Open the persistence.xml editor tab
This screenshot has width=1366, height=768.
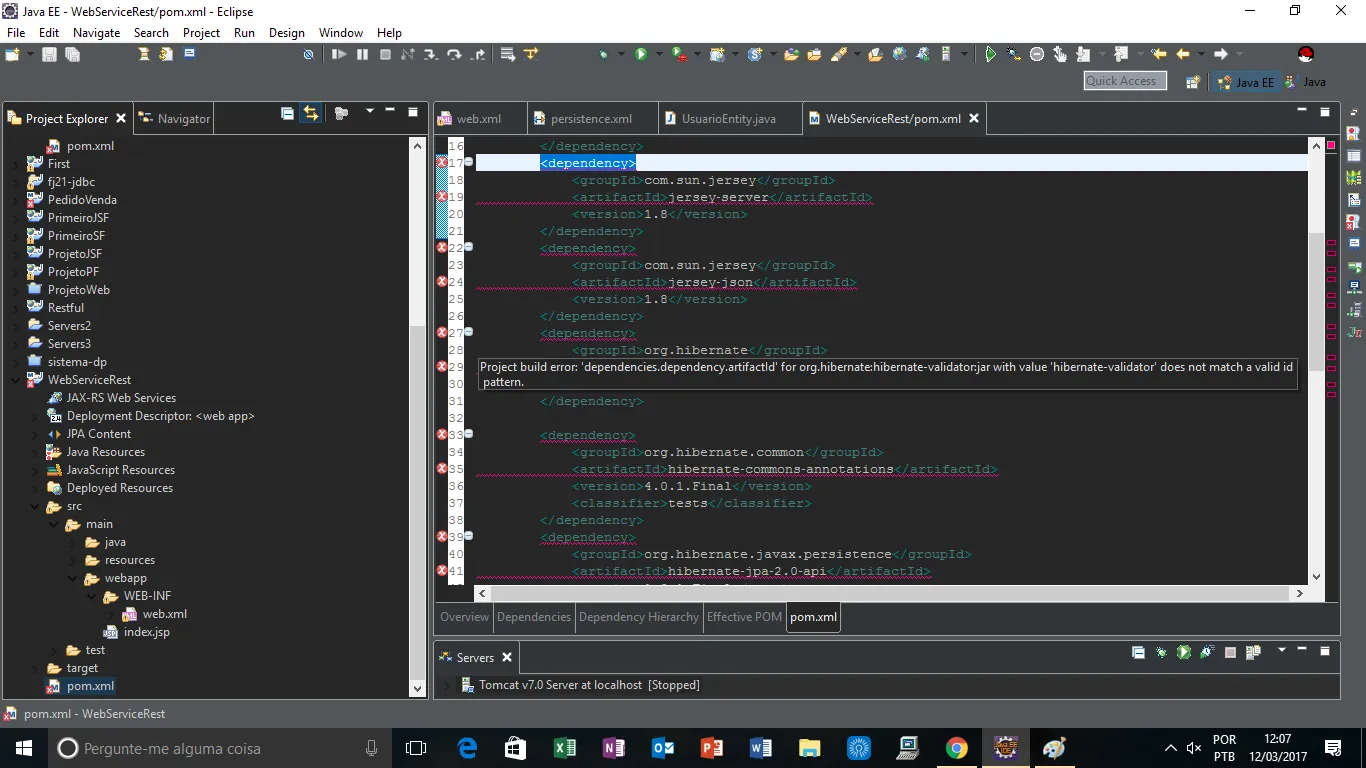point(590,119)
